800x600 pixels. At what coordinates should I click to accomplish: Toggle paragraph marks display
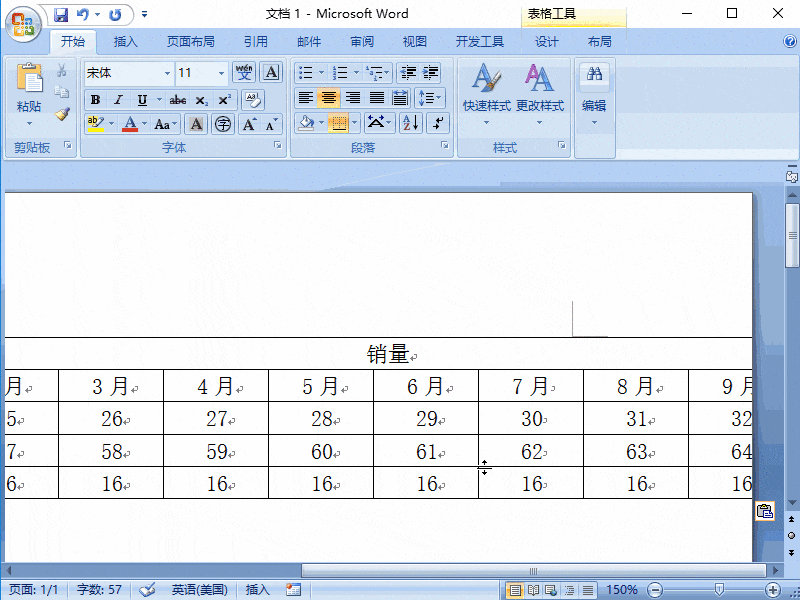tap(437, 123)
